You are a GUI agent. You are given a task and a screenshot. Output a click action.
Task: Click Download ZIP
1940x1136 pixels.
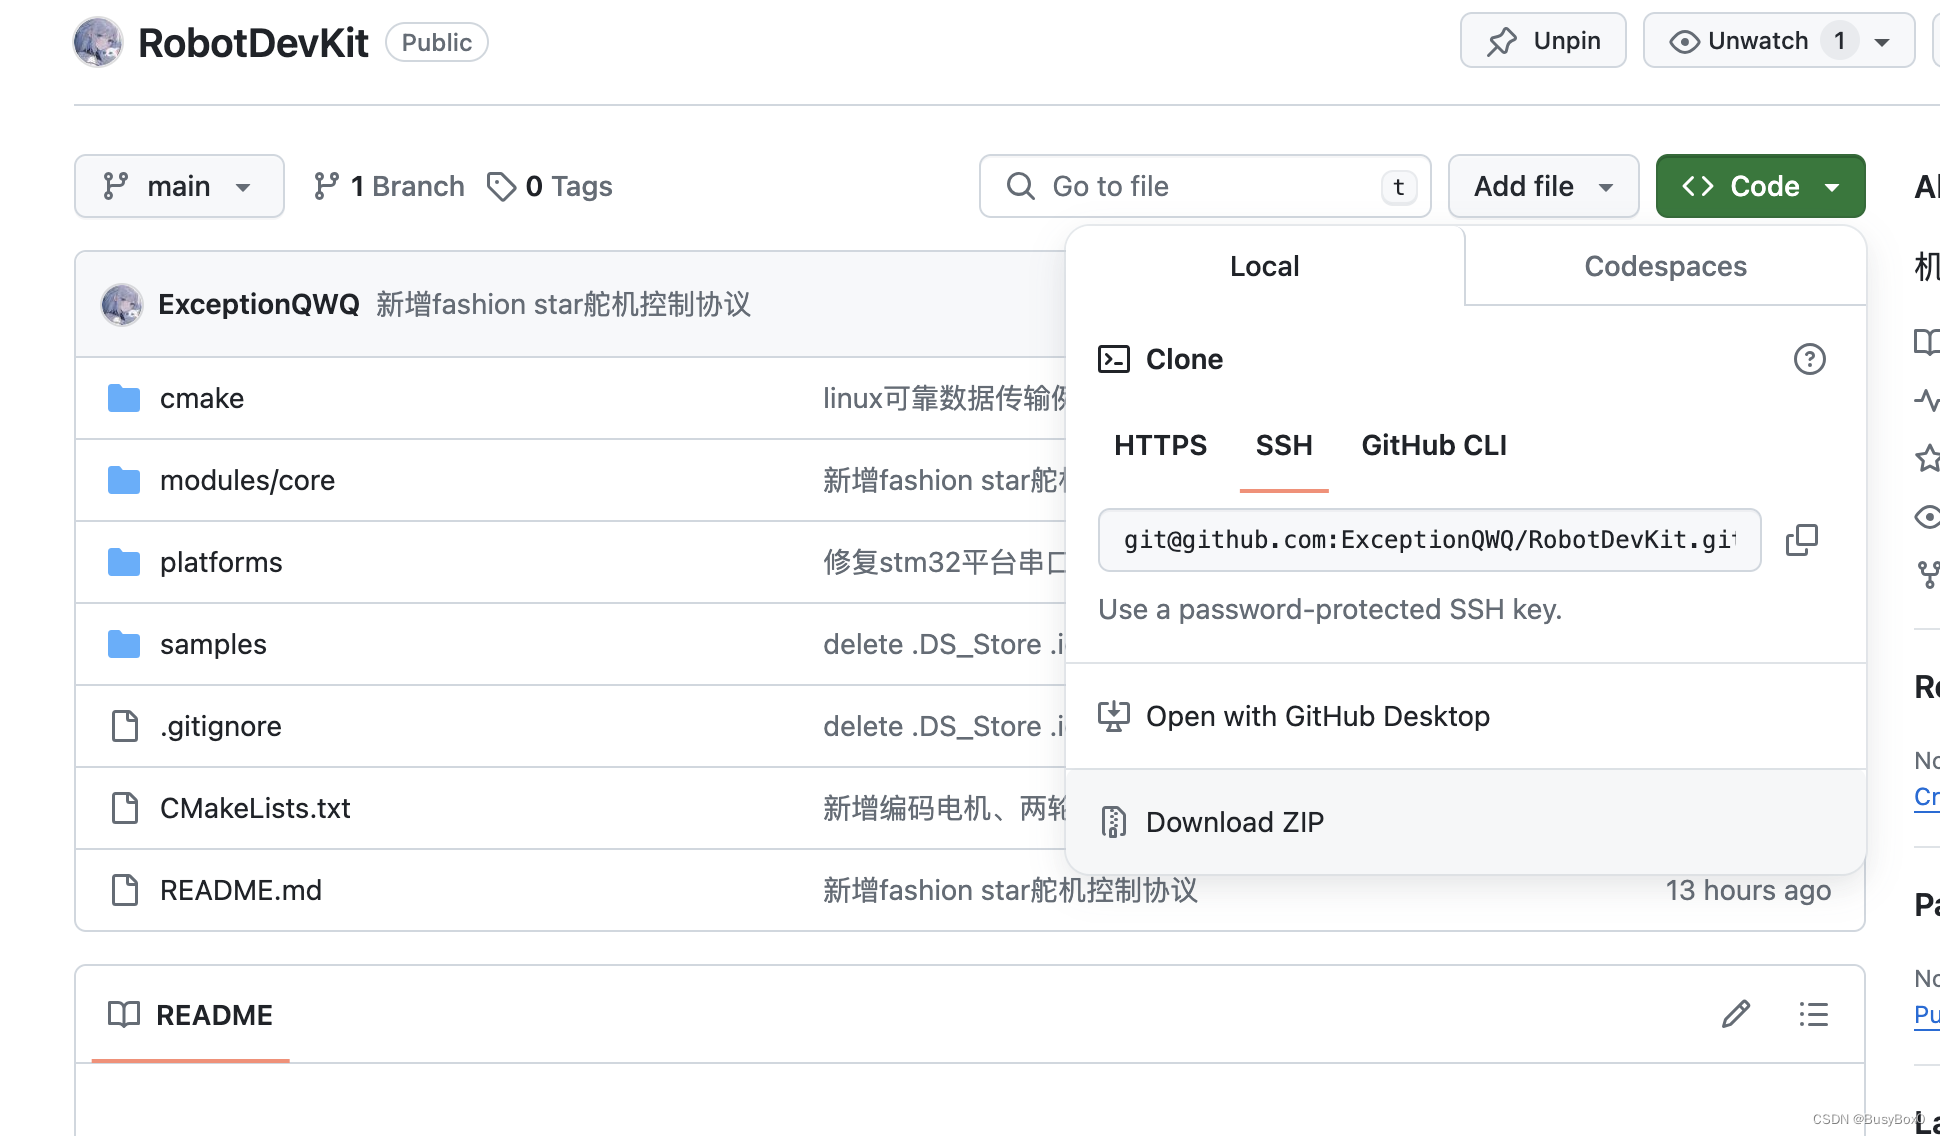[1234, 822]
